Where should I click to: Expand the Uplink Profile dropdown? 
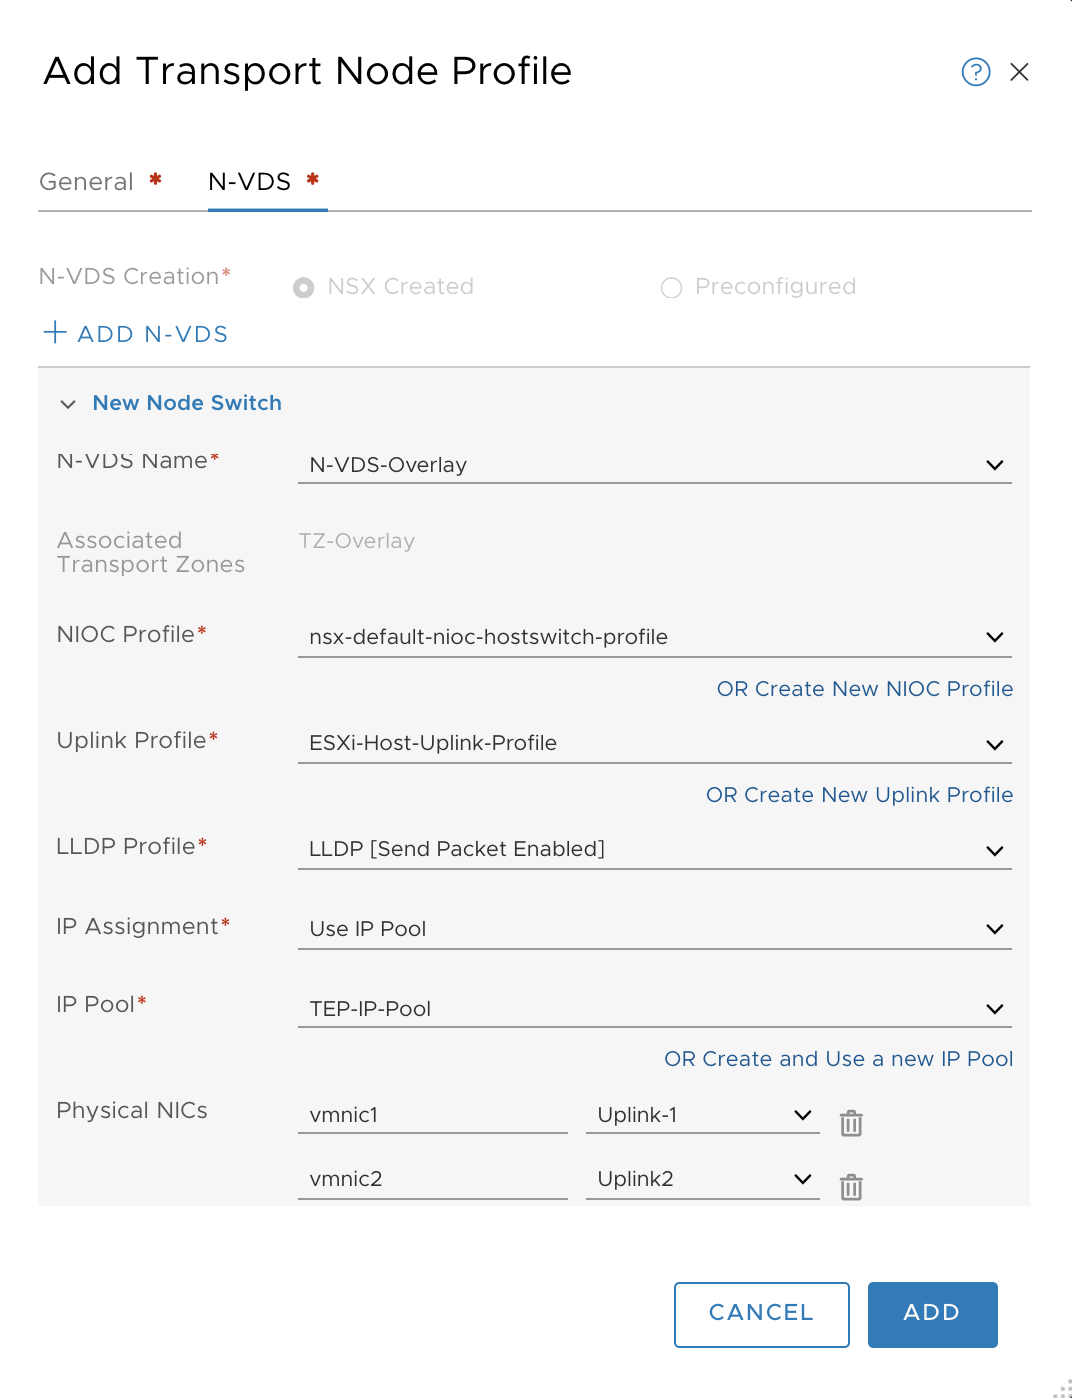click(655, 744)
